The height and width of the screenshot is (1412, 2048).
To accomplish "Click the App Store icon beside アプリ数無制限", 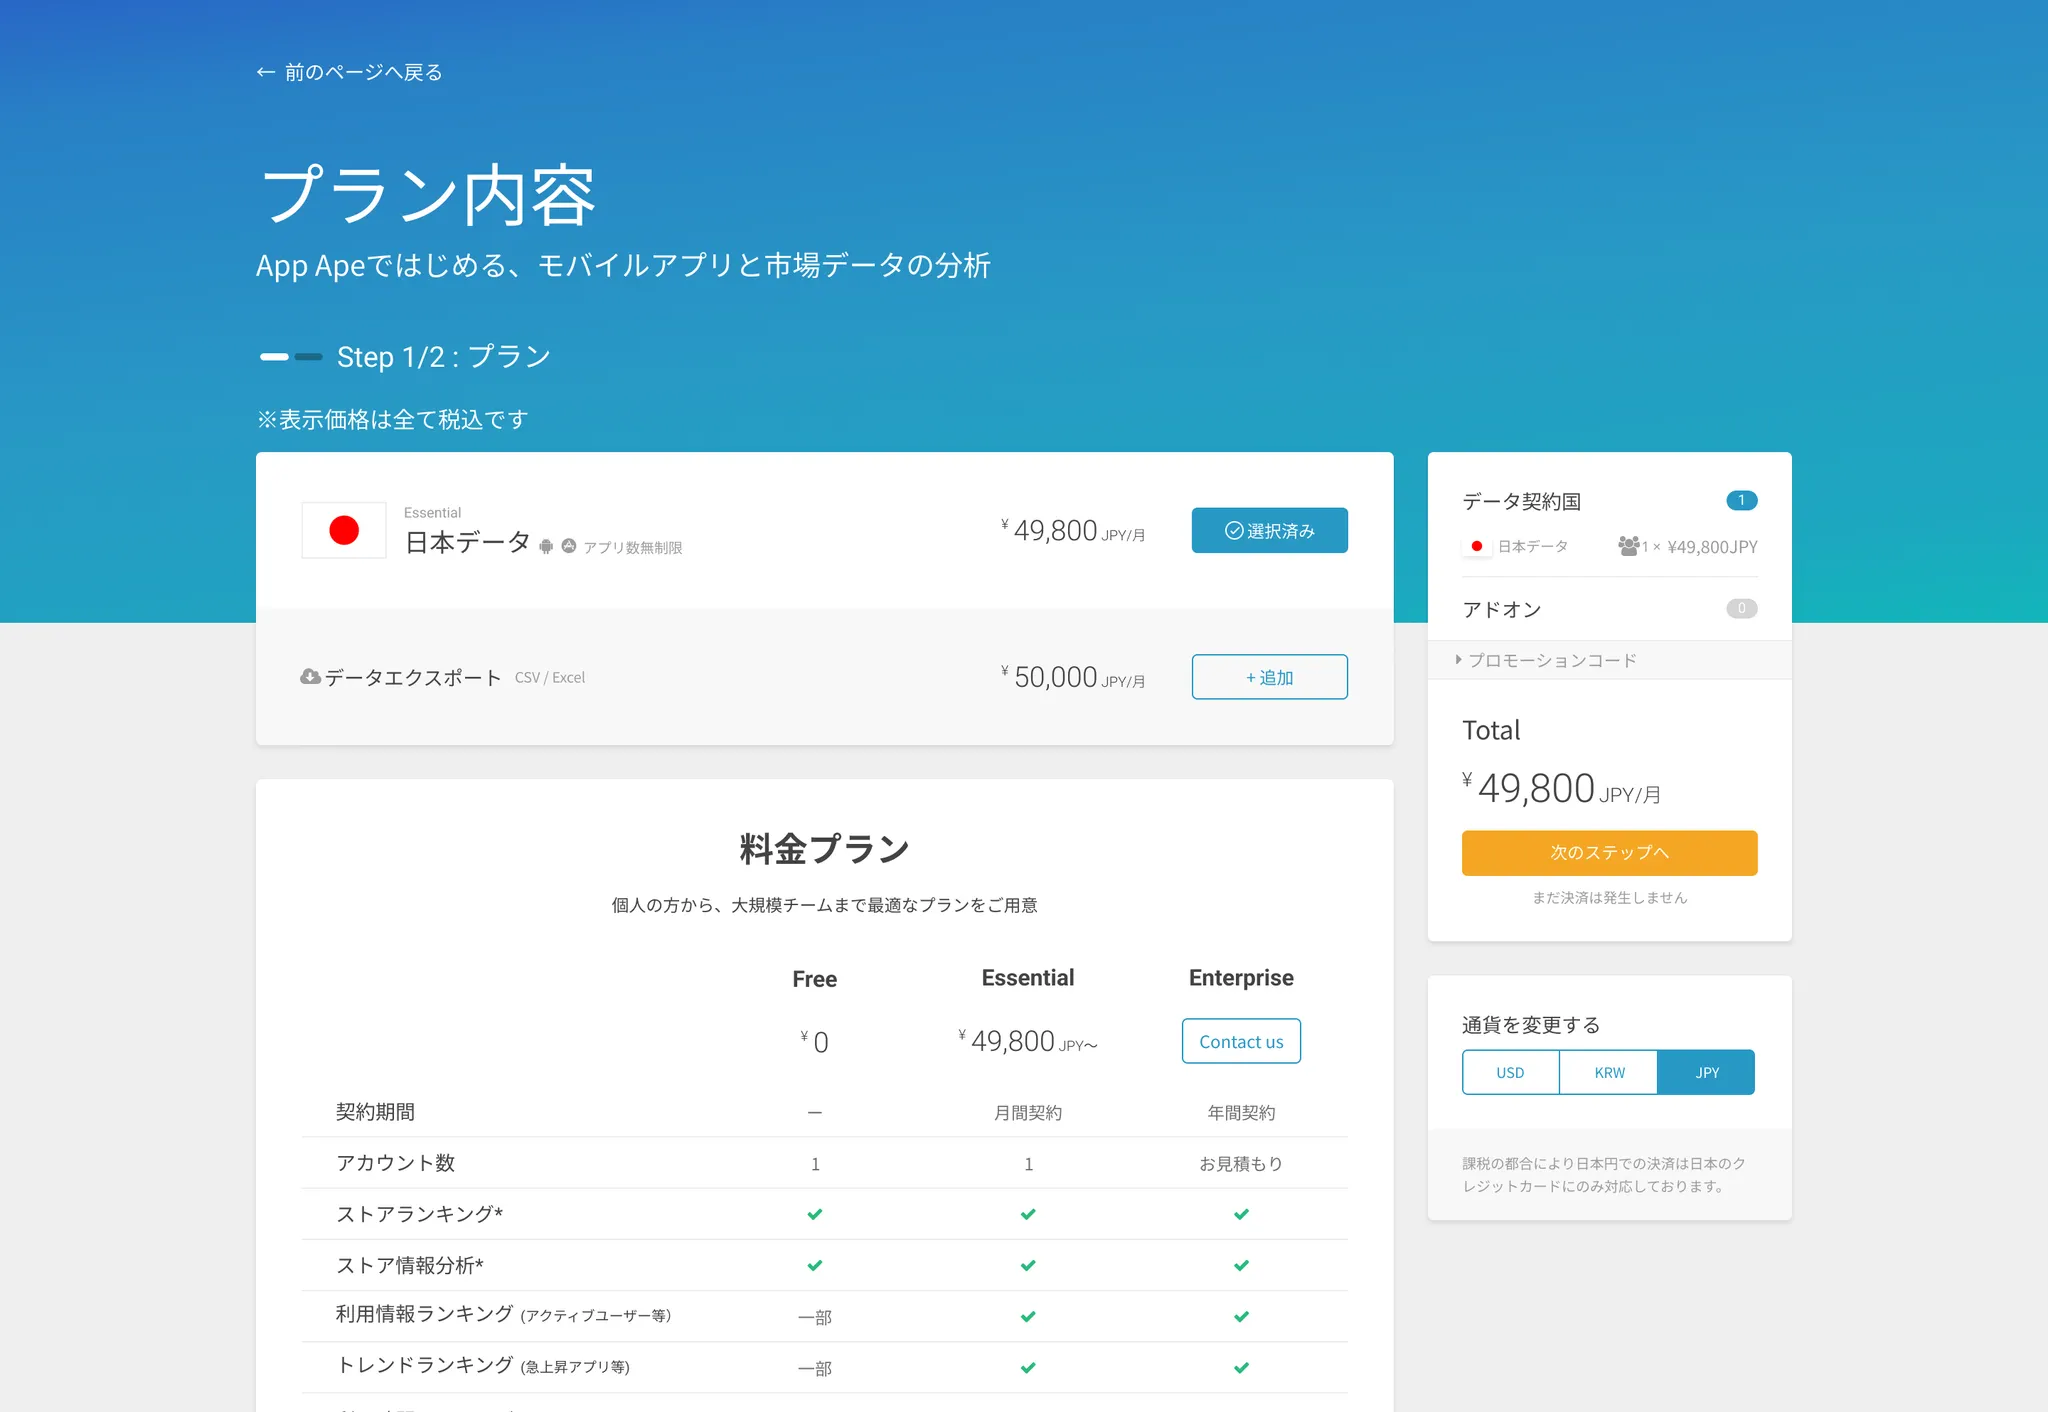I will [x=569, y=546].
